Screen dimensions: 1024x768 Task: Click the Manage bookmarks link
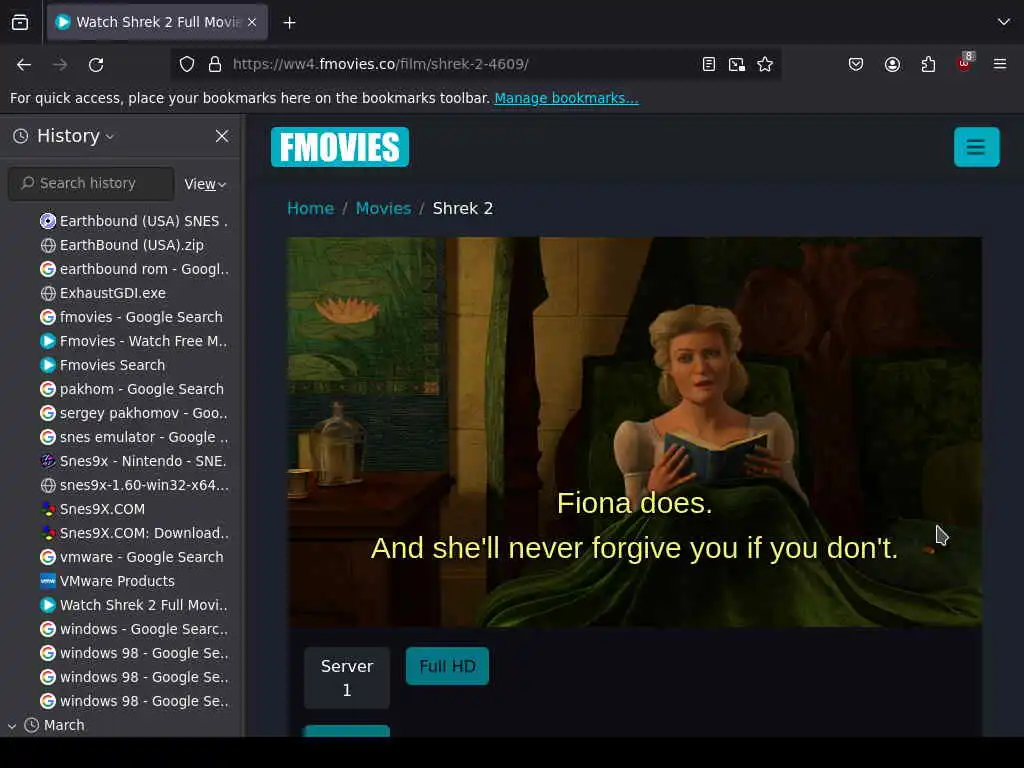pyautogui.click(x=566, y=98)
